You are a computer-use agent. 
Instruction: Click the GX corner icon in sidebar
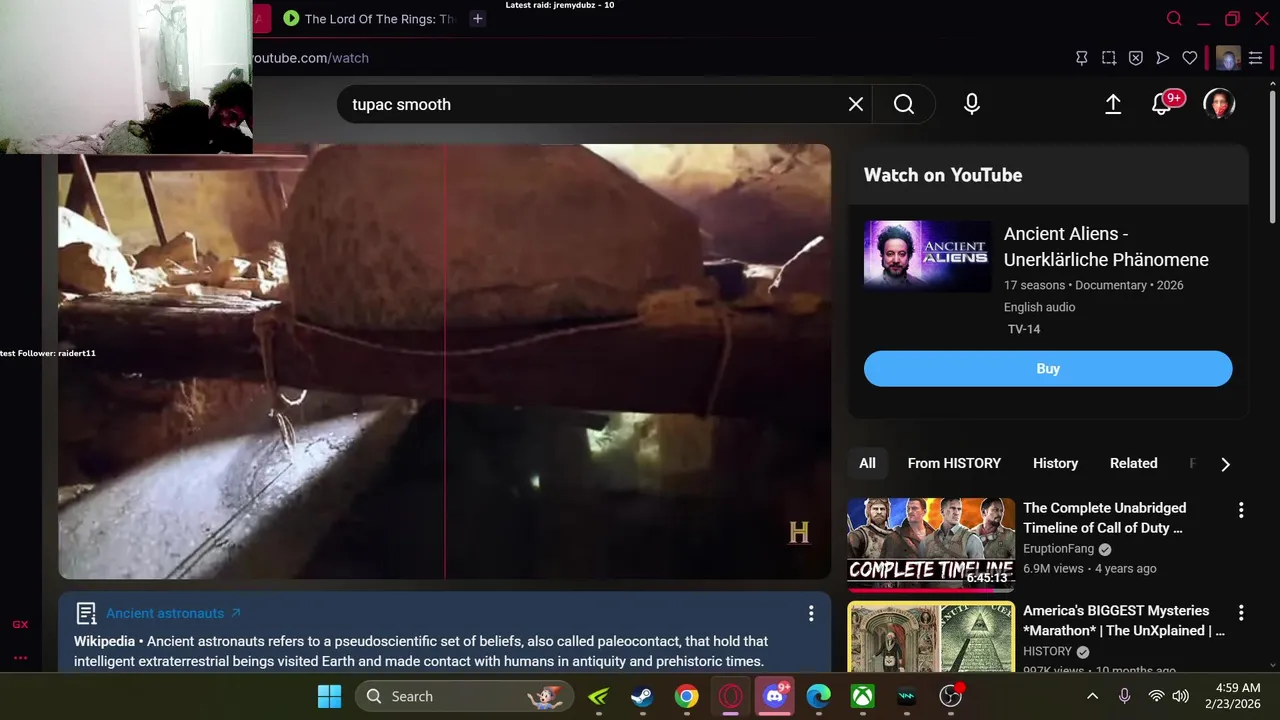[20, 624]
